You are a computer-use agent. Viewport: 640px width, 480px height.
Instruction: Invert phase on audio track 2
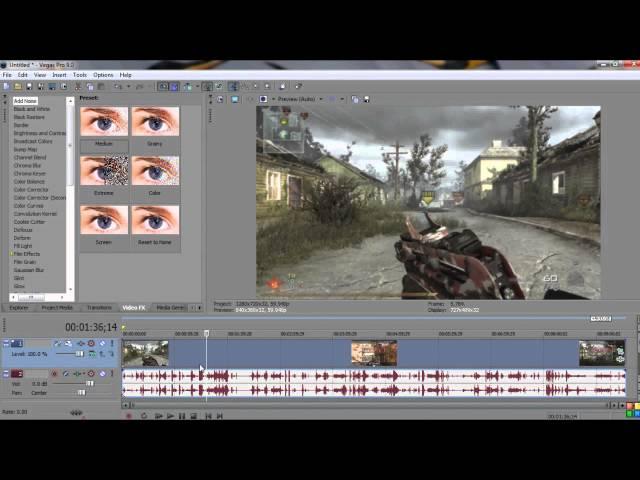[66, 373]
